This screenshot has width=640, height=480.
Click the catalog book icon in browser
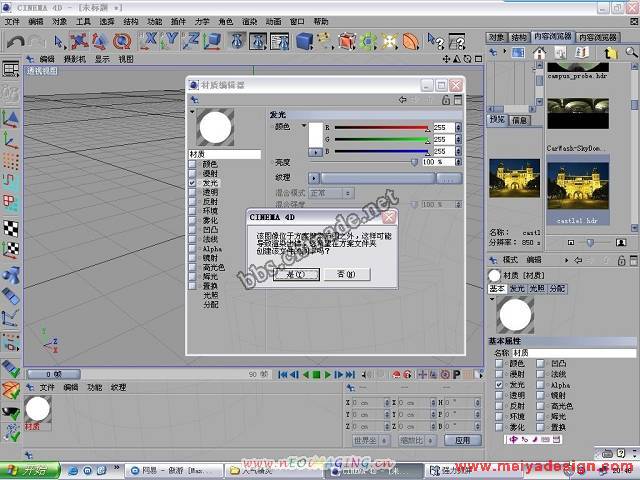(x=582, y=53)
